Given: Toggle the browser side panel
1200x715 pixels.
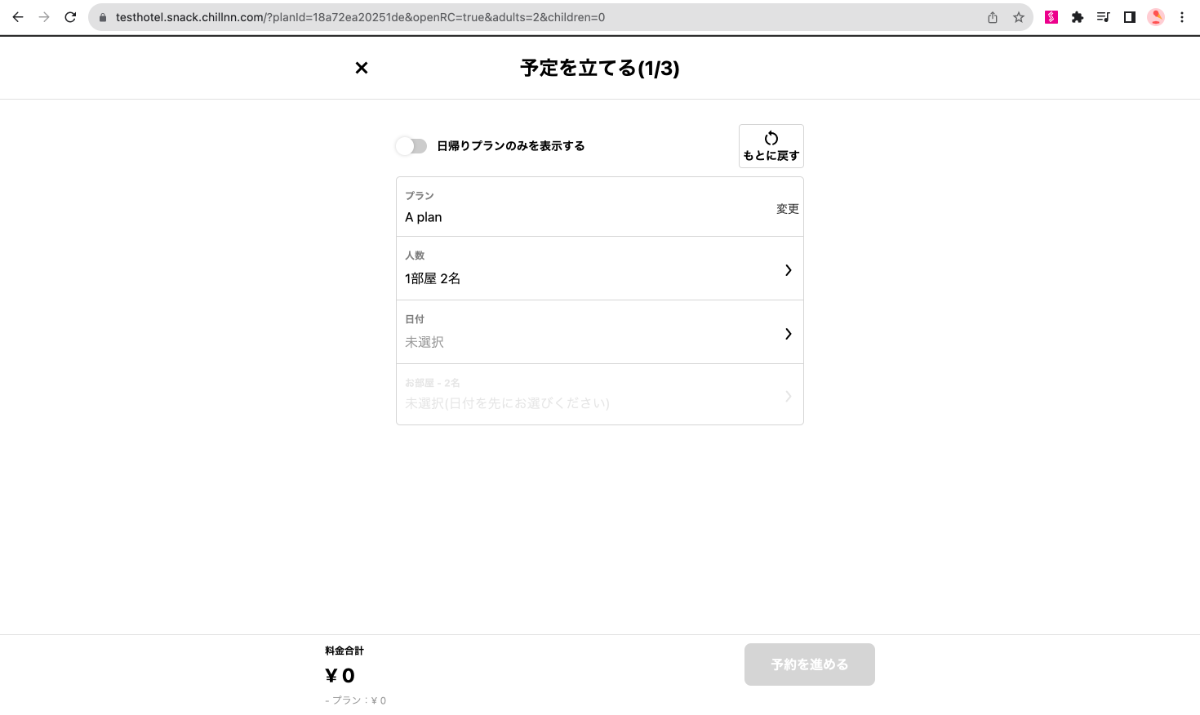Looking at the screenshot, I should [x=1129, y=17].
